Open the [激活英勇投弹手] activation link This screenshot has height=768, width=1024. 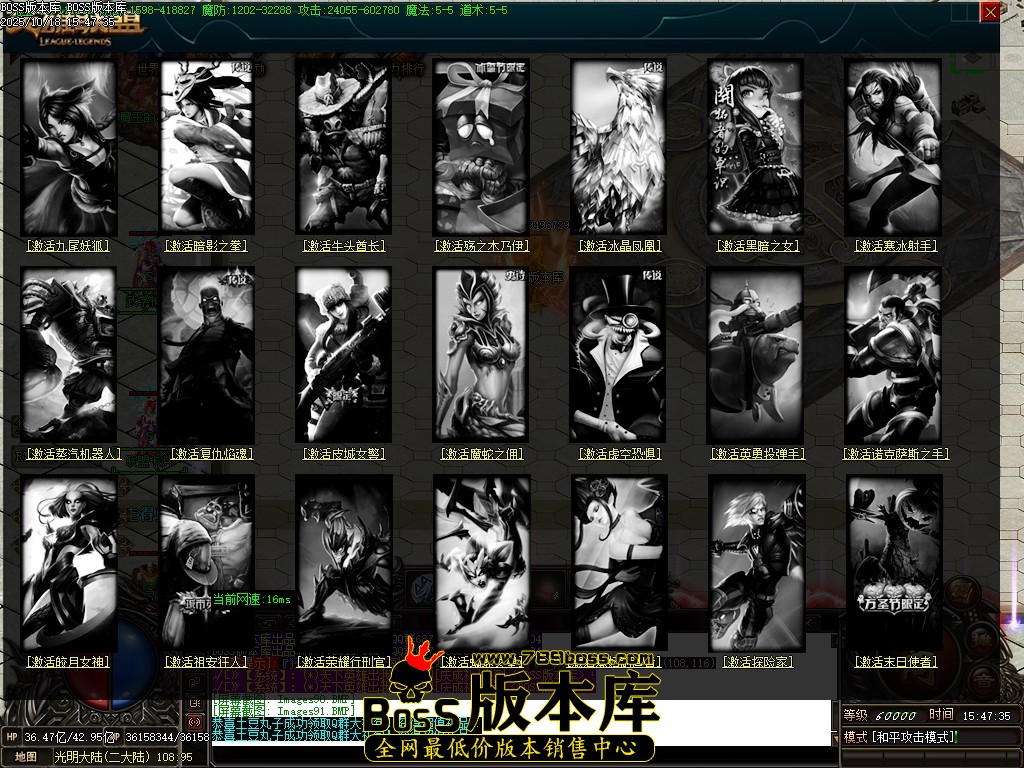757,454
